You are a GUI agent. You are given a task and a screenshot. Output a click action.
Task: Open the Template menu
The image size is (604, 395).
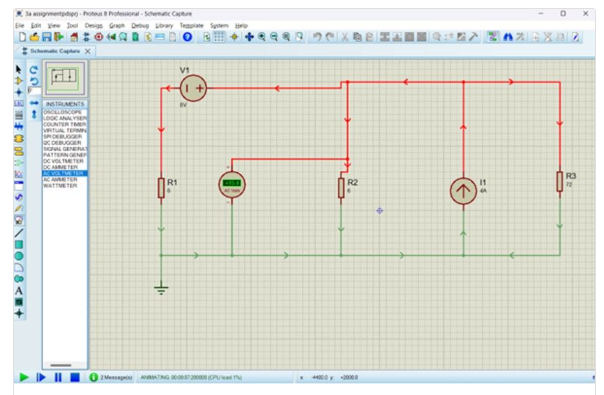click(x=191, y=25)
